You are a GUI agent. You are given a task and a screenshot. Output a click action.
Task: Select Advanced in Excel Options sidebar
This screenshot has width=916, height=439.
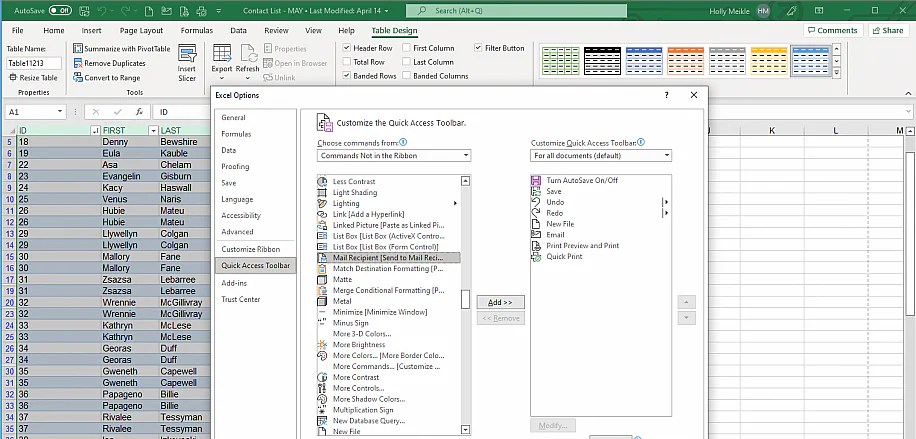point(237,231)
